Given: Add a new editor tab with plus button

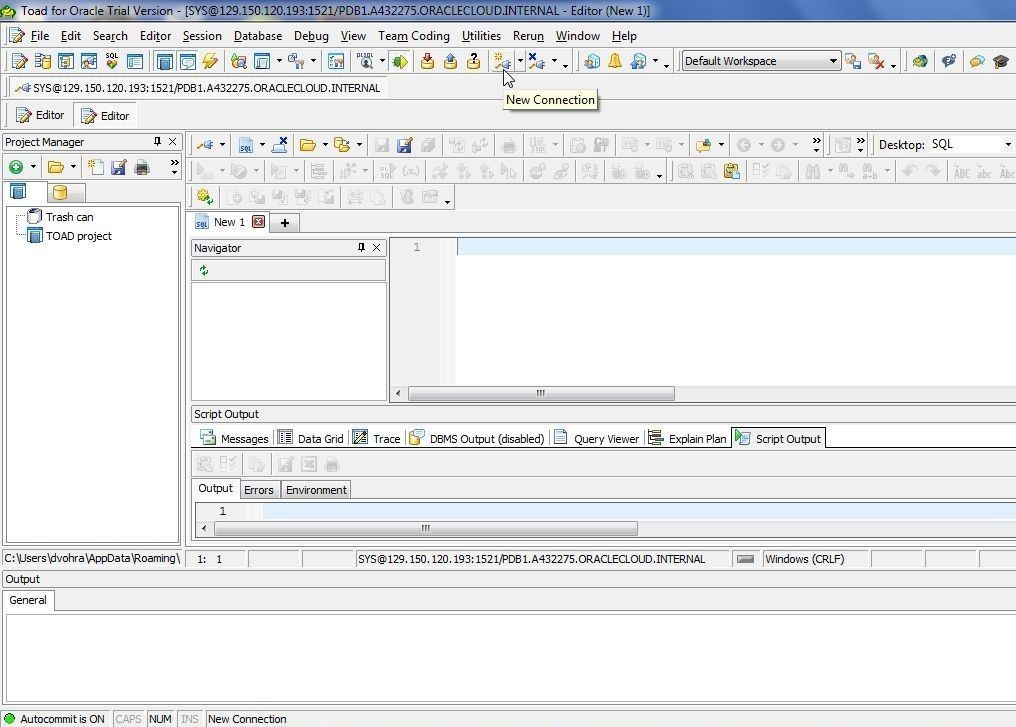Looking at the screenshot, I should (284, 223).
